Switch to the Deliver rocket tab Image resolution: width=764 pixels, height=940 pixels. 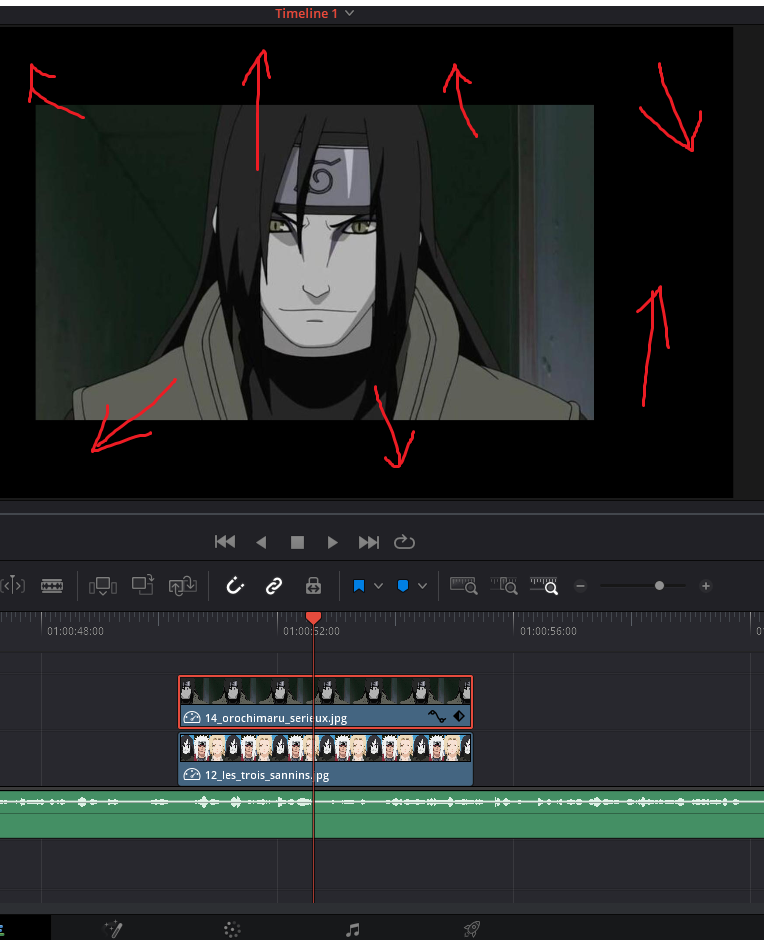(x=472, y=930)
